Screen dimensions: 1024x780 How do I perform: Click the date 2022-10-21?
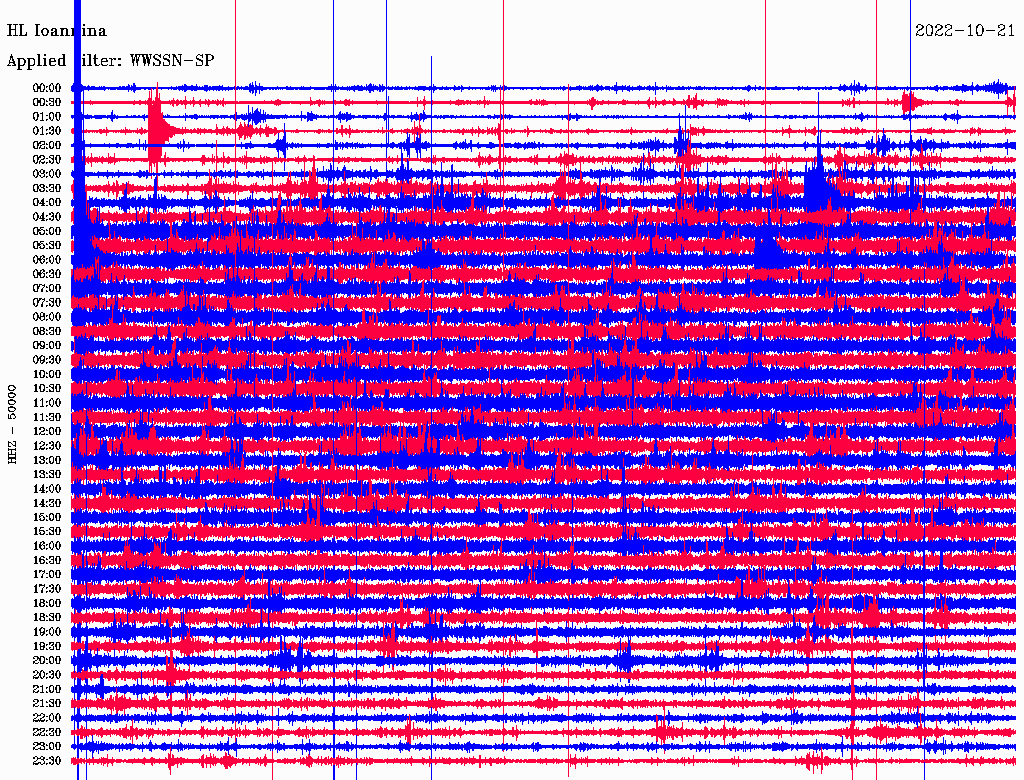965,31
